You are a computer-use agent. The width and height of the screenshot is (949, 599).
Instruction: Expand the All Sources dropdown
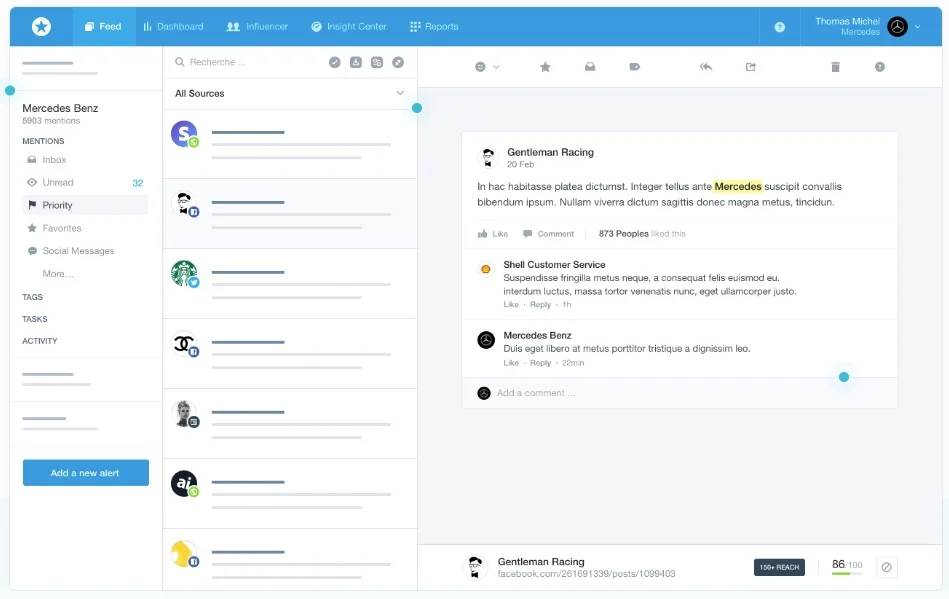pyautogui.click(x=290, y=93)
